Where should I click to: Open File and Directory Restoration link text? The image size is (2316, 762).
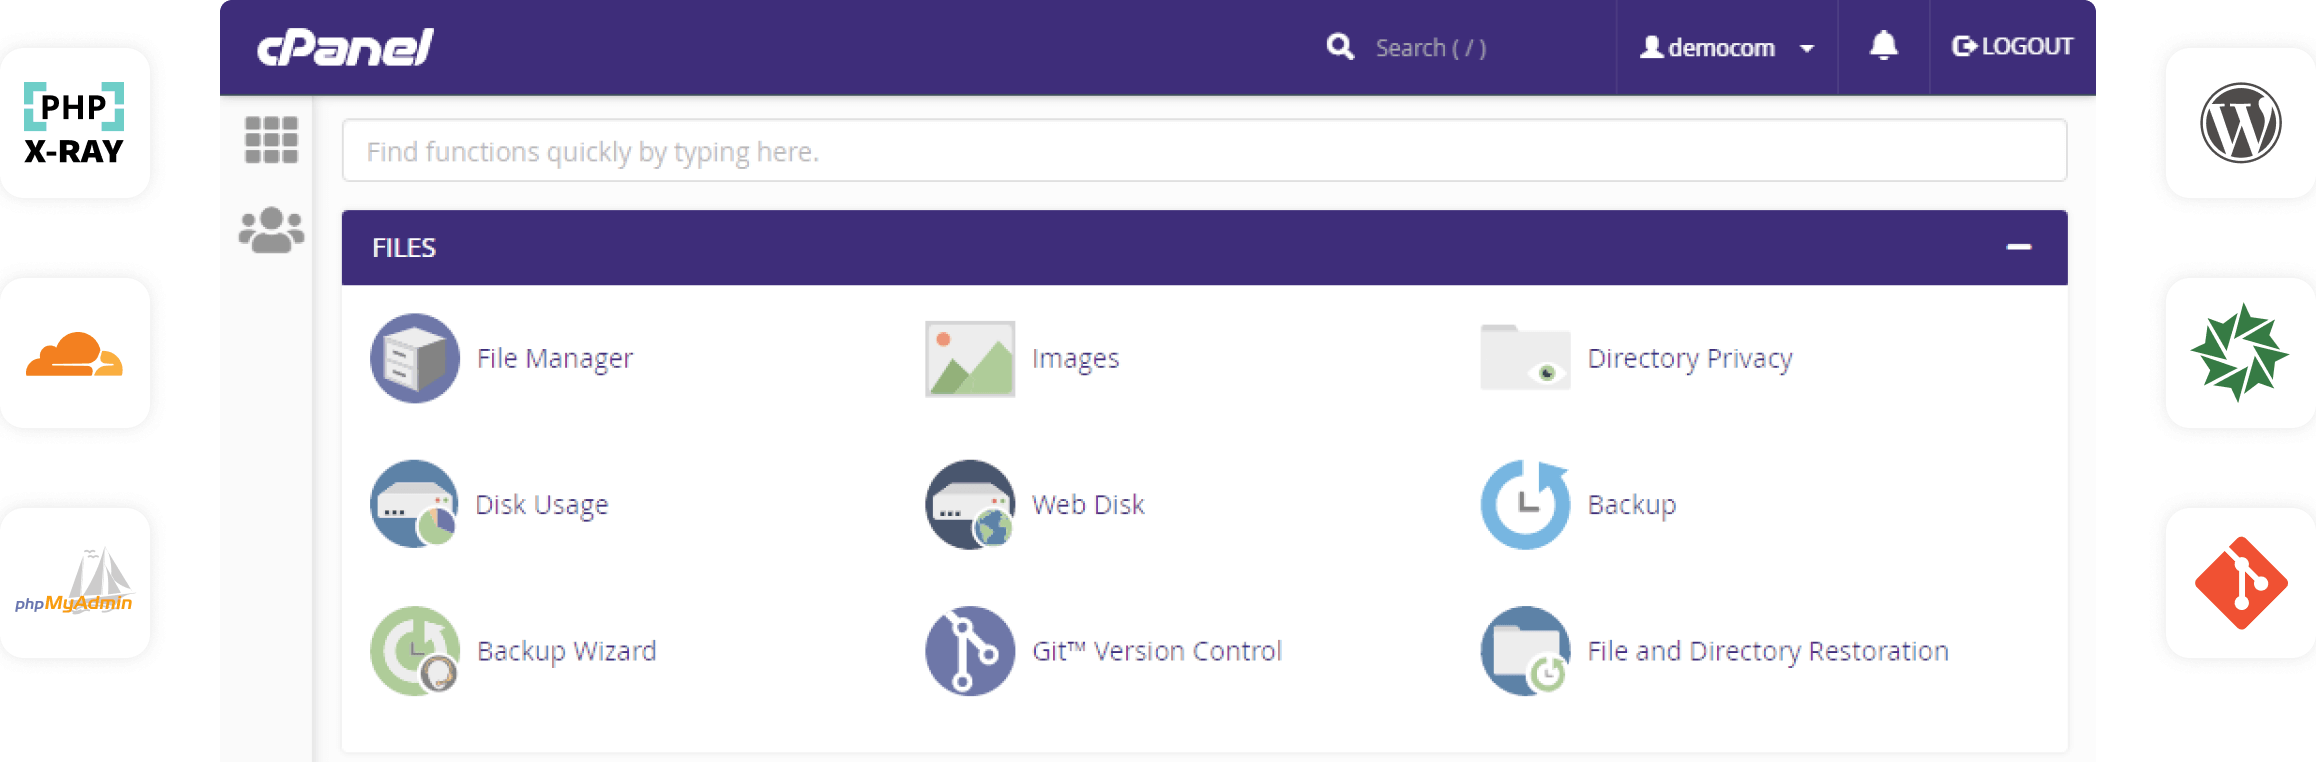pos(1768,650)
